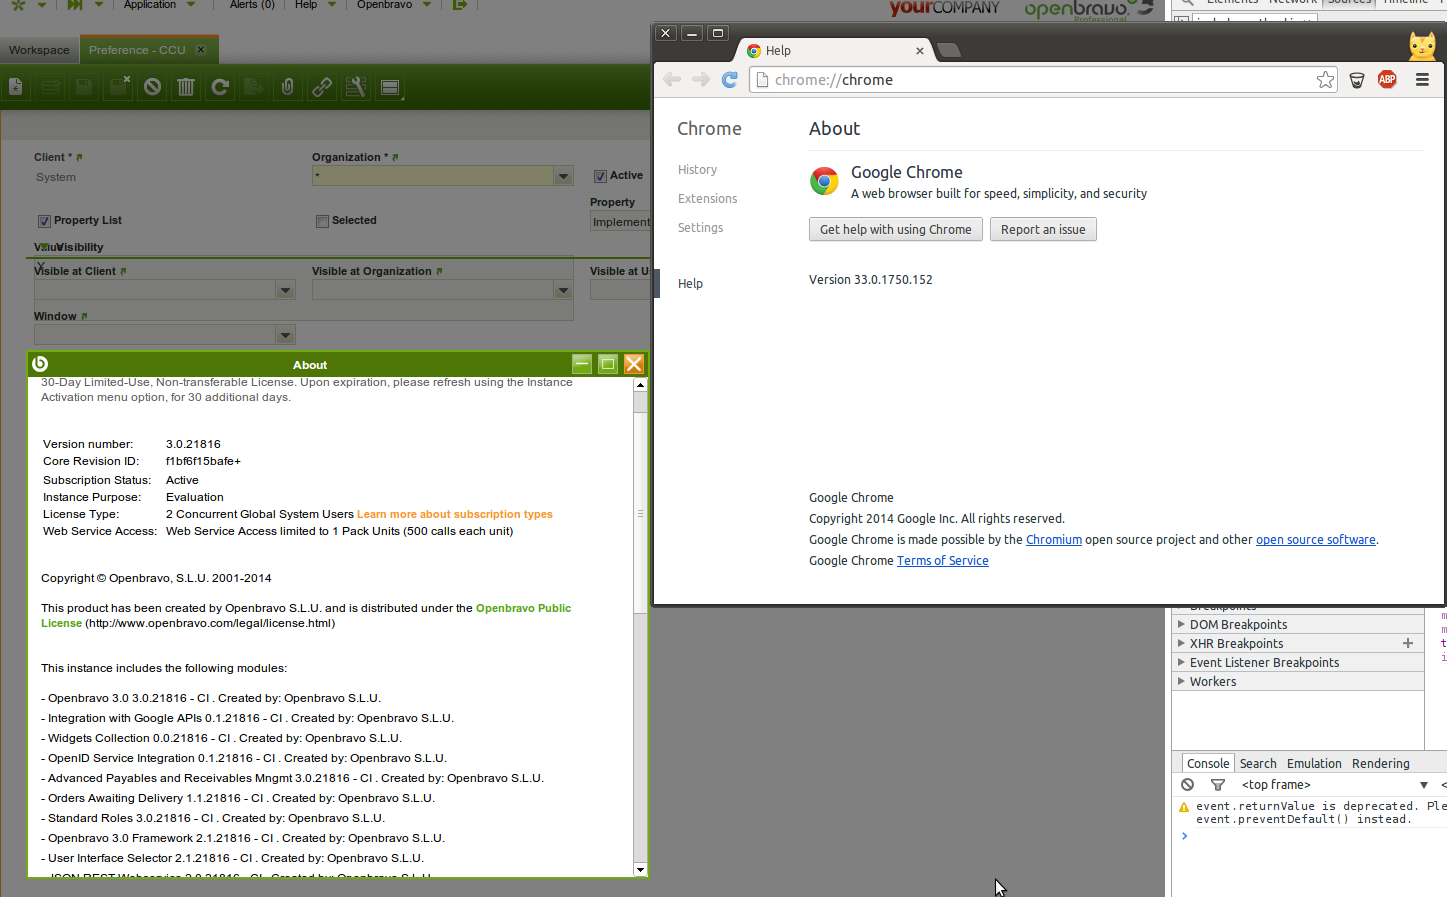1447x897 pixels.
Task: Open History in Chrome sidebar
Action: point(697,170)
